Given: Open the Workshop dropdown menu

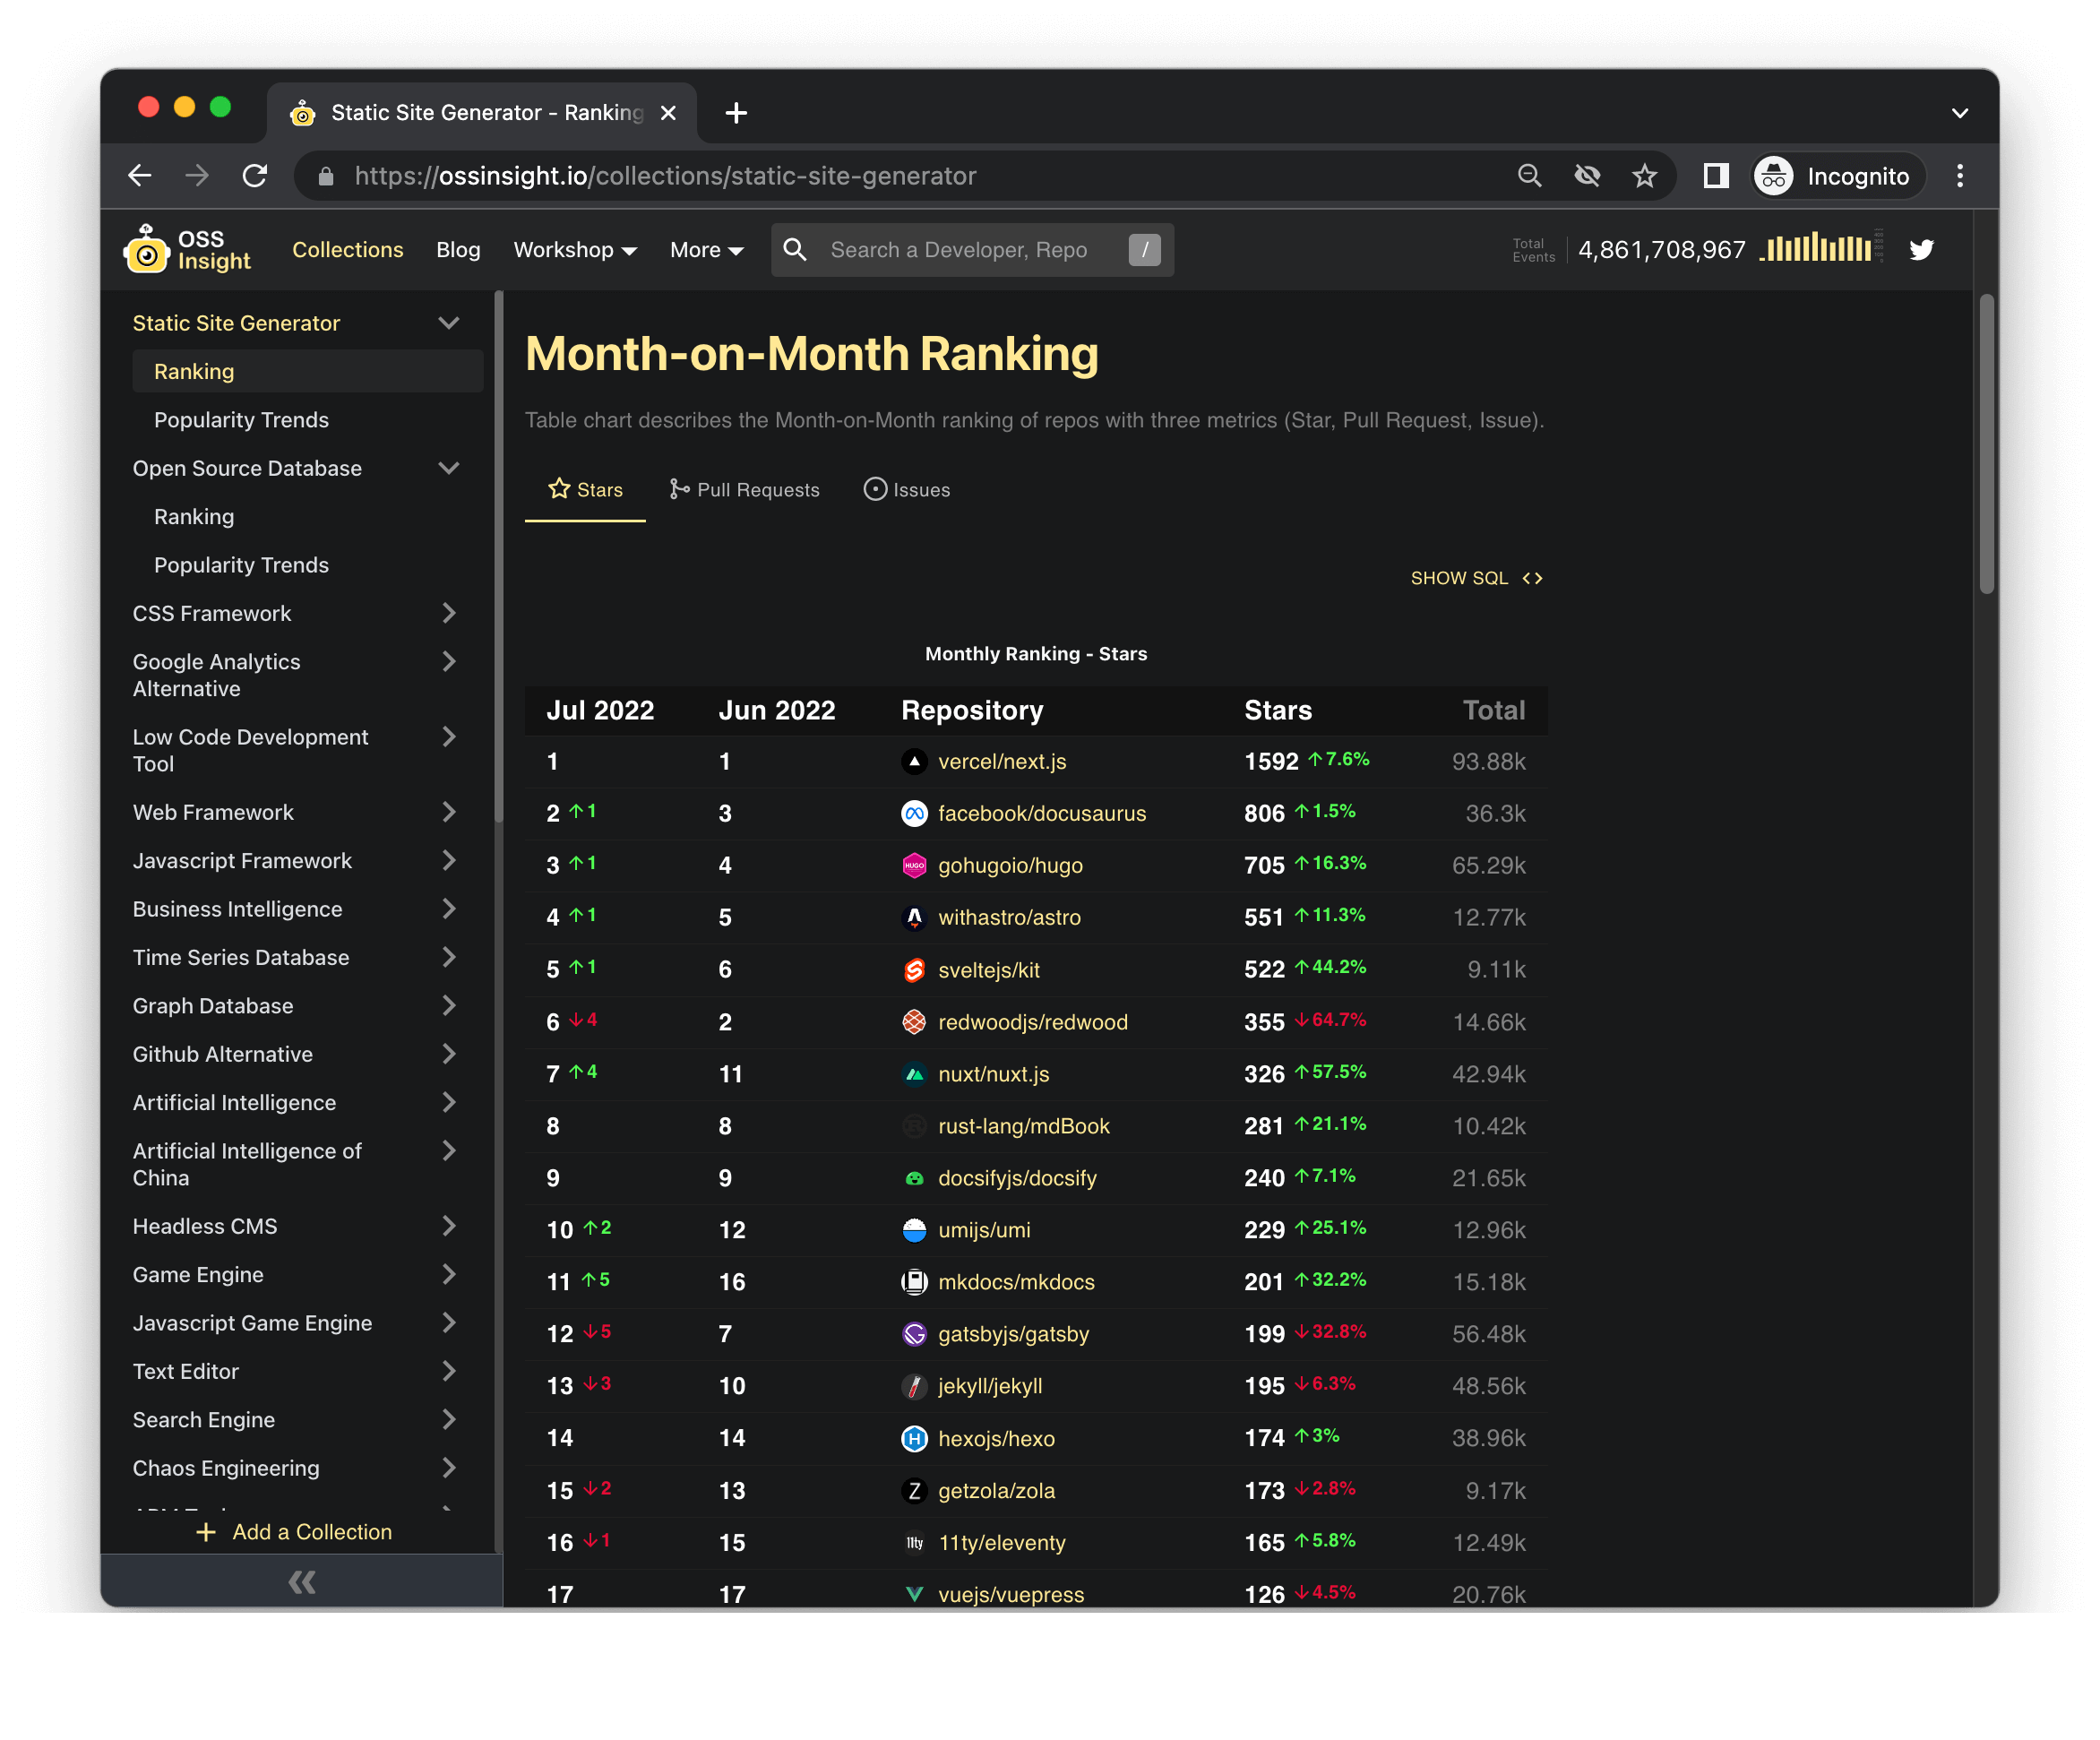Looking at the screenshot, I should click(575, 250).
